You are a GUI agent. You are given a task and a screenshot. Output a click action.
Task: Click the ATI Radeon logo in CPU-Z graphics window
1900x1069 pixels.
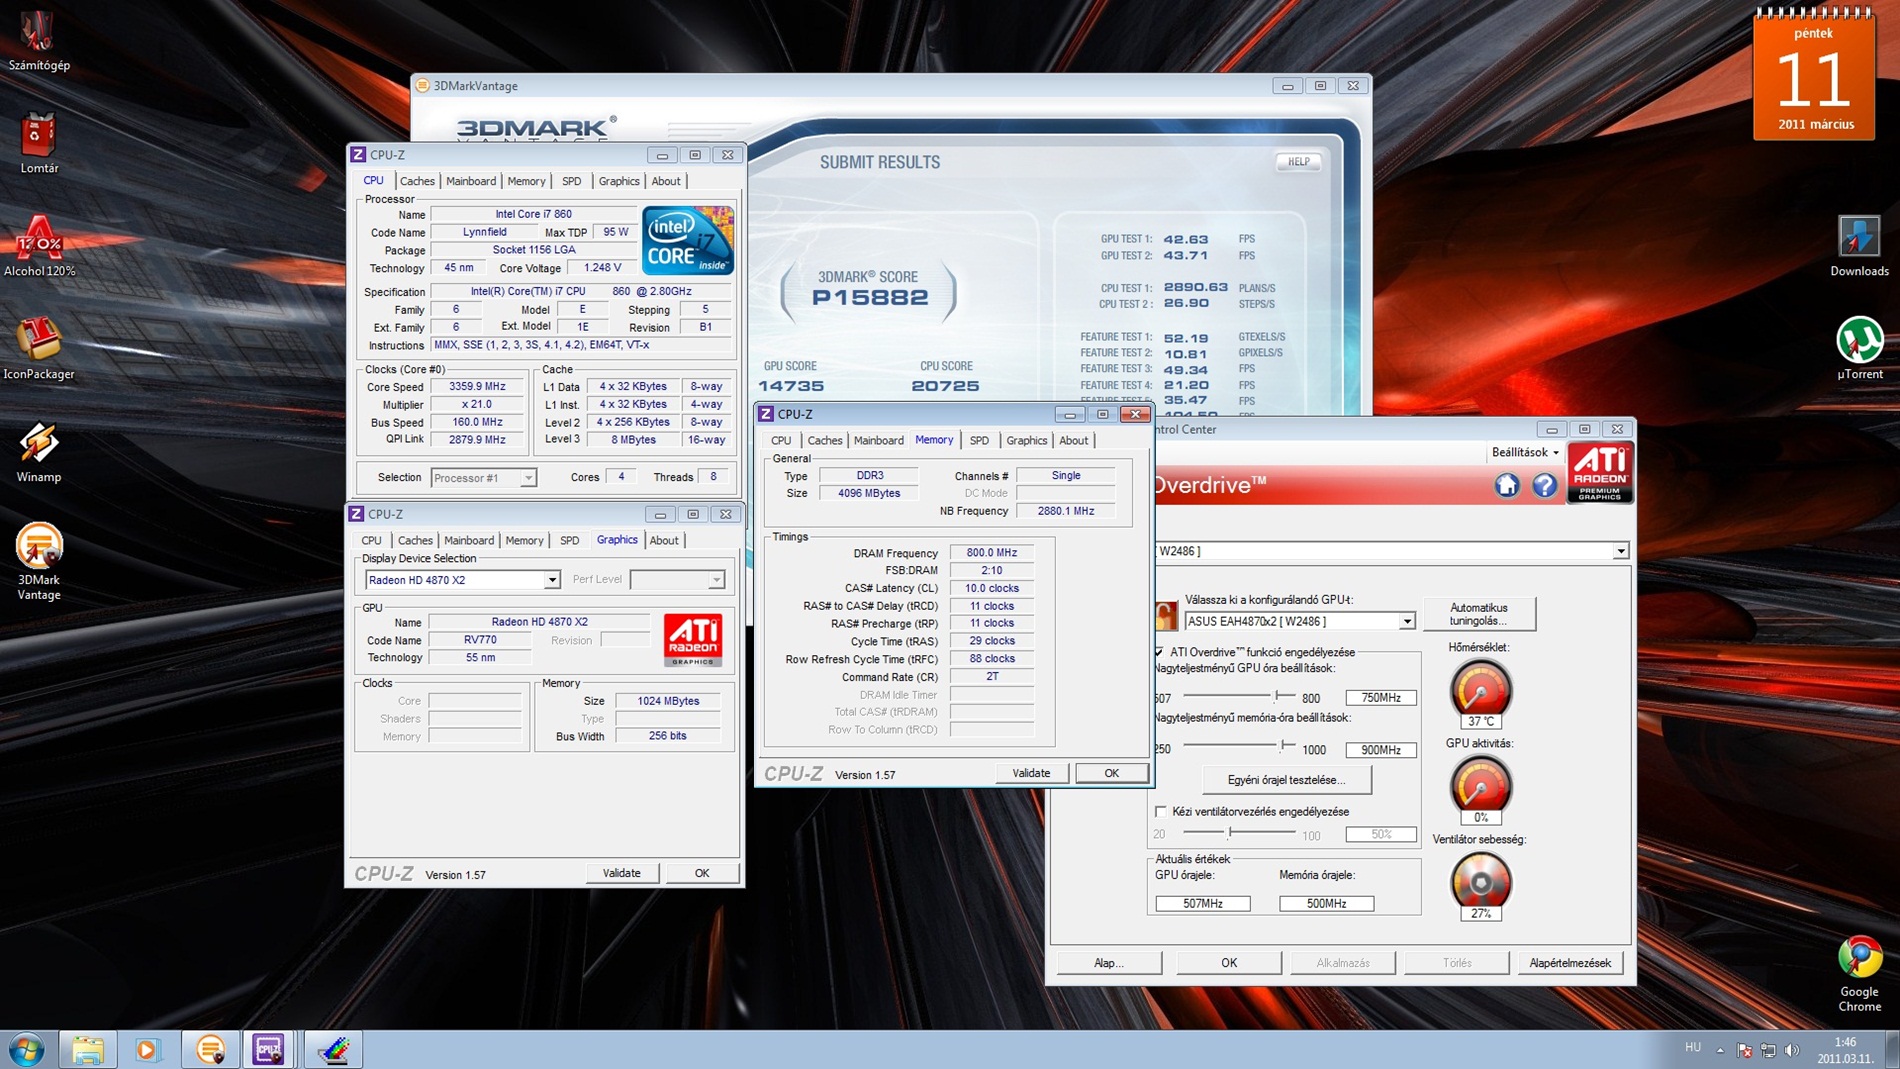693,639
